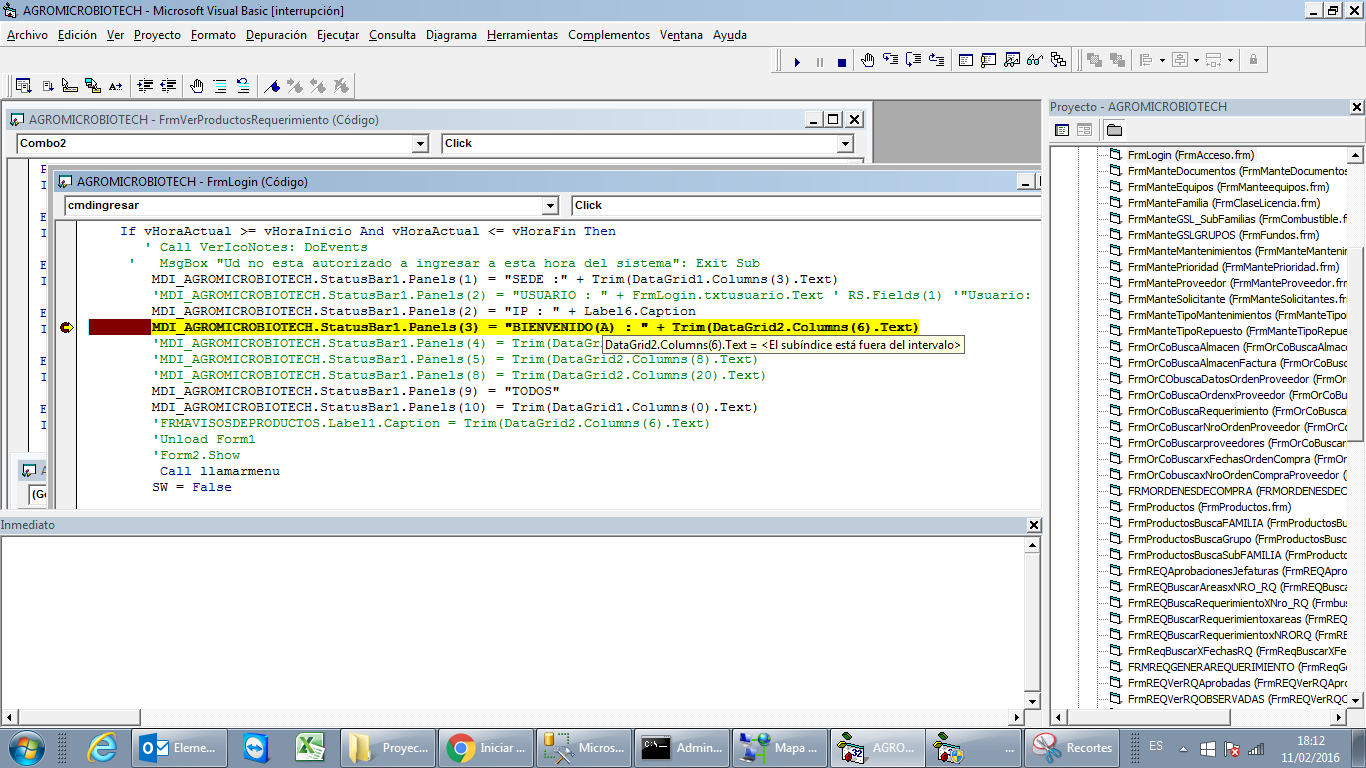Click Toggle Breakpoint hand in edit toolbar

tap(197, 86)
